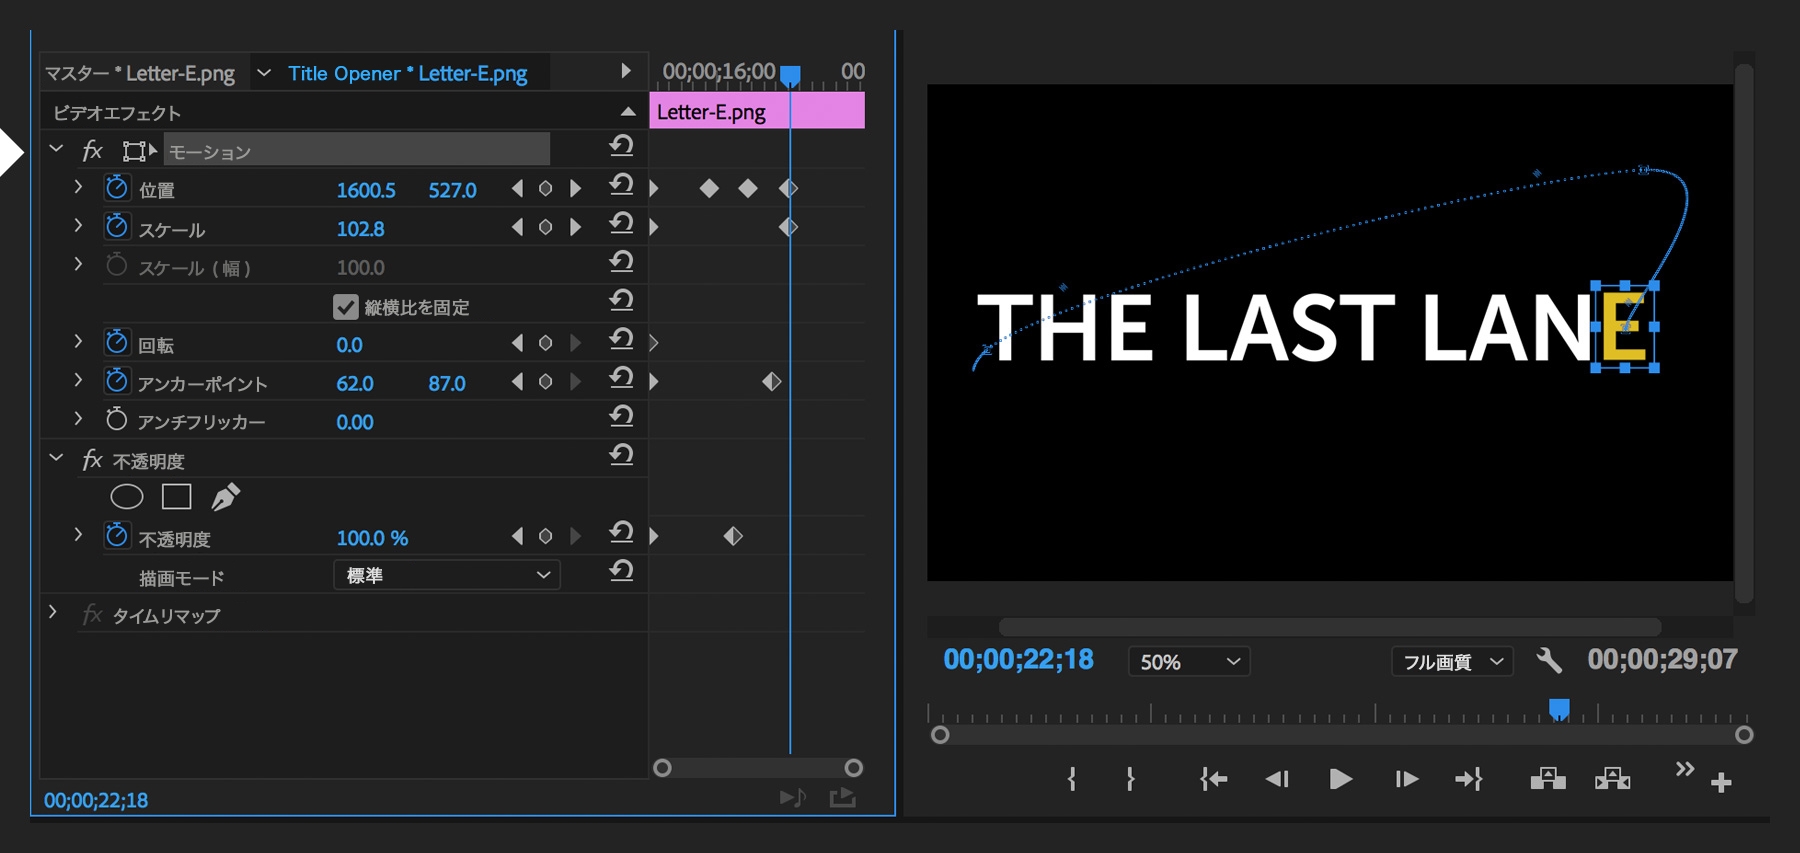
Task: Select the pen mask tool
Action: (226, 496)
